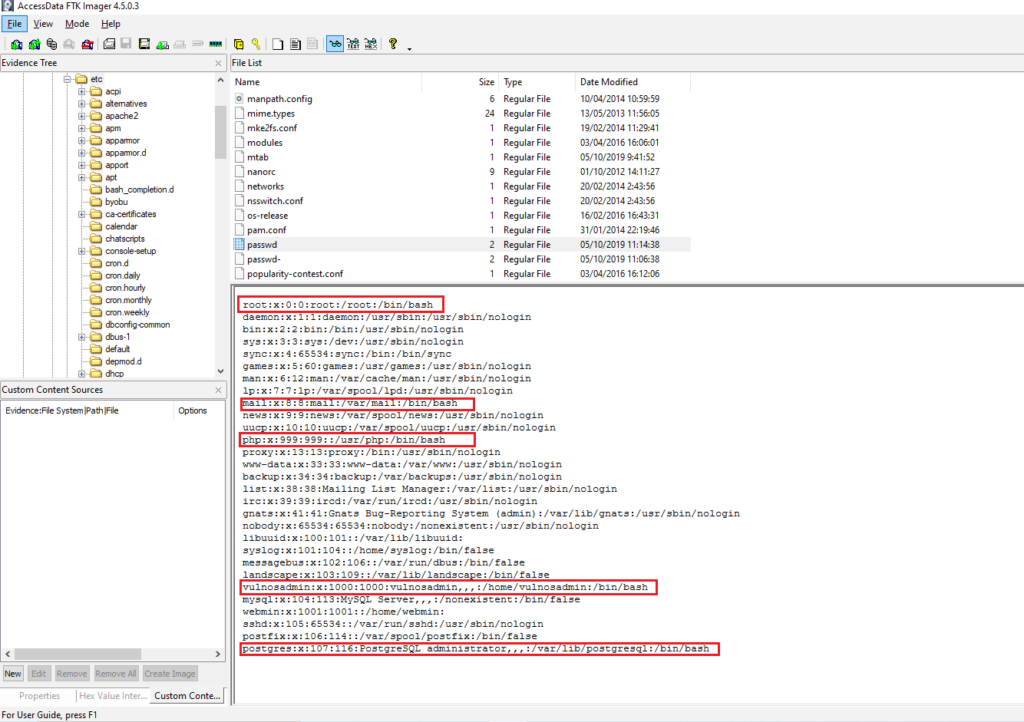
Task: Open the Mode menu
Action: (x=75, y=23)
